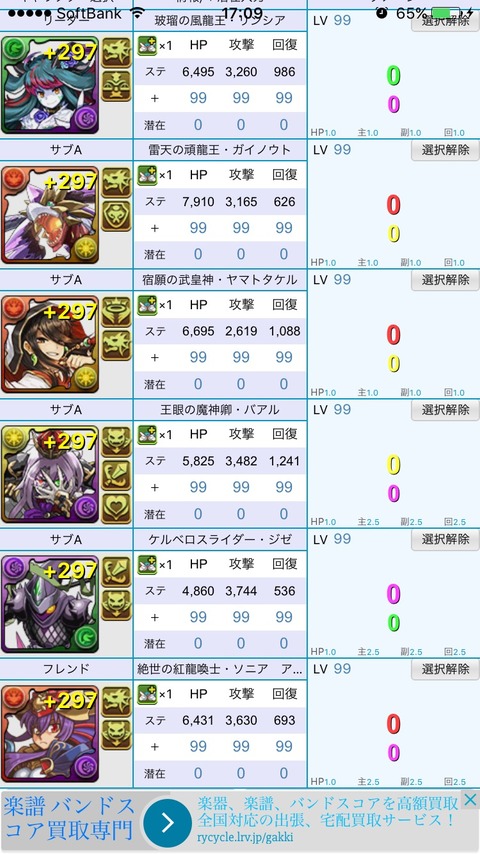Edit latent 潜在 attack value for パアル
480x854 pixels.
tap(241, 514)
